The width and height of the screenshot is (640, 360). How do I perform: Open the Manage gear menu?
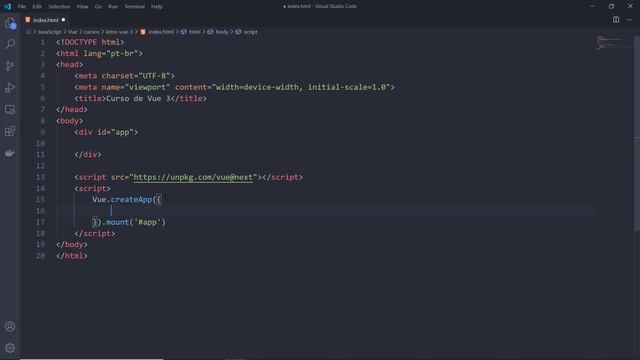point(10,348)
